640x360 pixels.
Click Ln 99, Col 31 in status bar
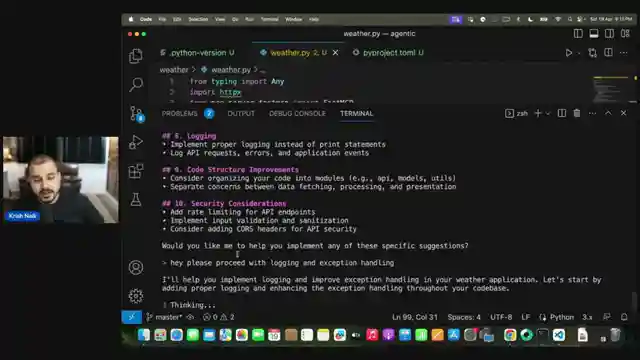415,317
